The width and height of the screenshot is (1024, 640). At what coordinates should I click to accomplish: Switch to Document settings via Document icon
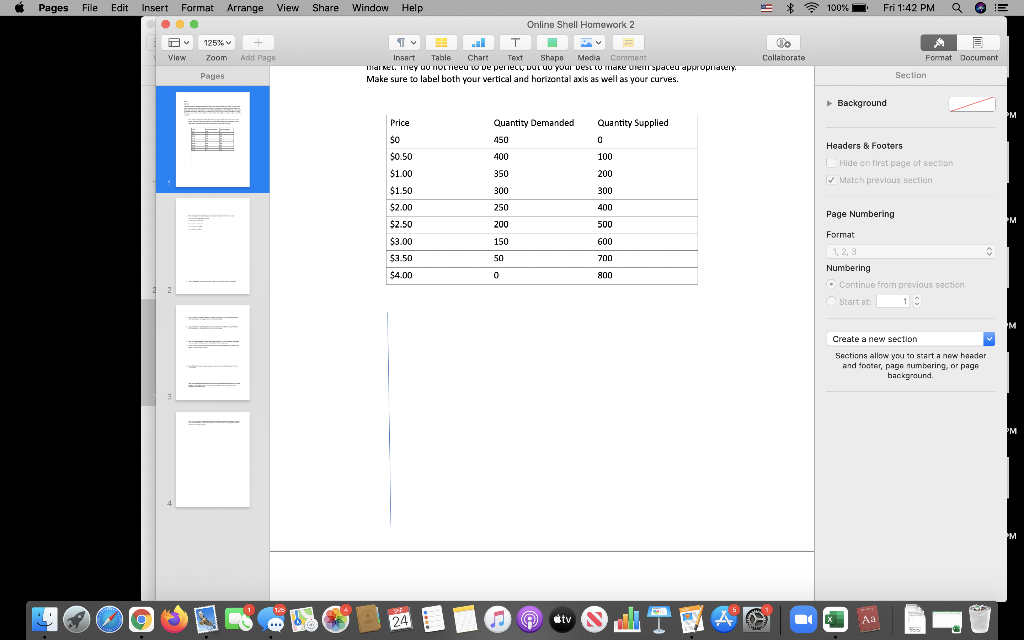pos(978,42)
